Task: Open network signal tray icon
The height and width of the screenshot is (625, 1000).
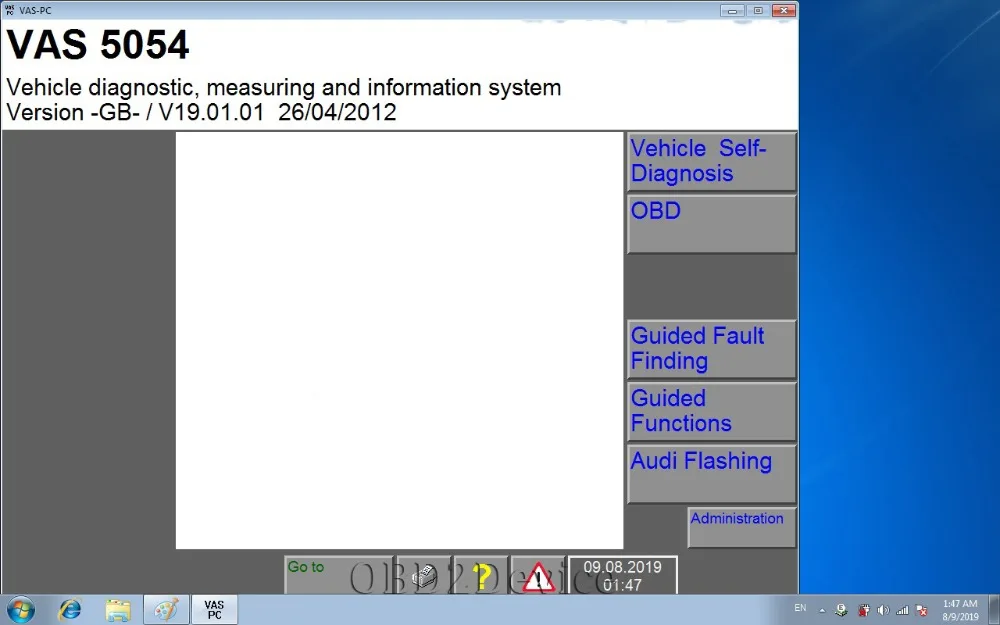Action: pos(902,610)
